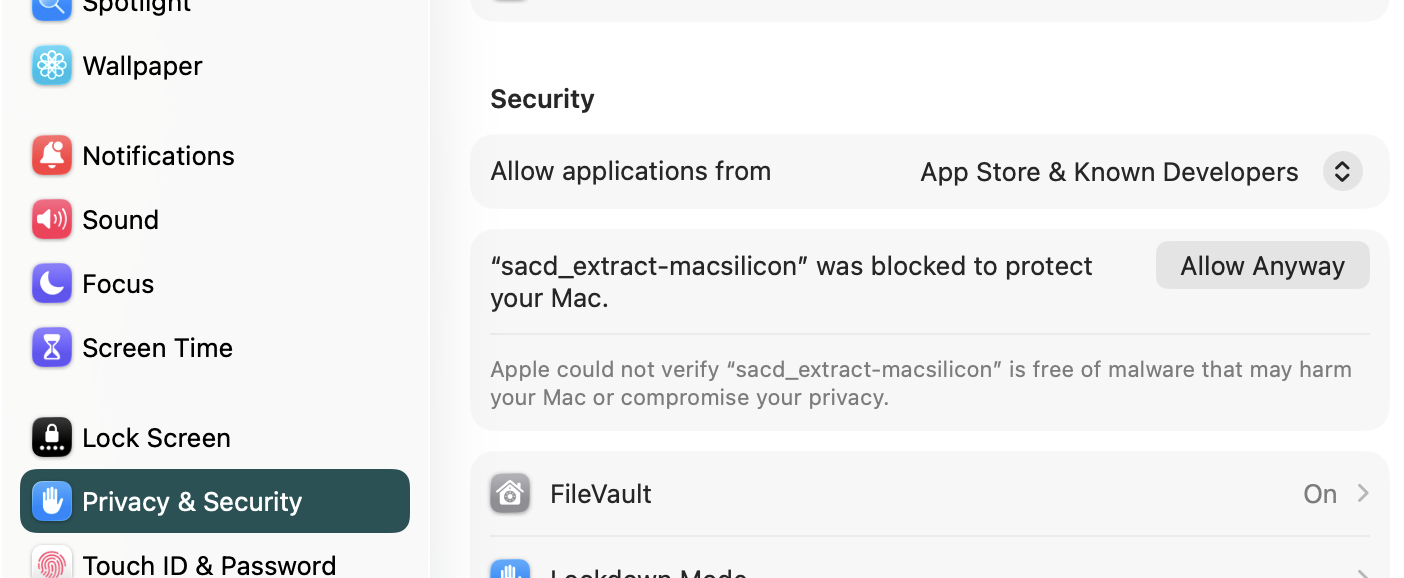Click the Sound speaker icon
Viewport: 1404px width, 578px height.
(52, 220)
